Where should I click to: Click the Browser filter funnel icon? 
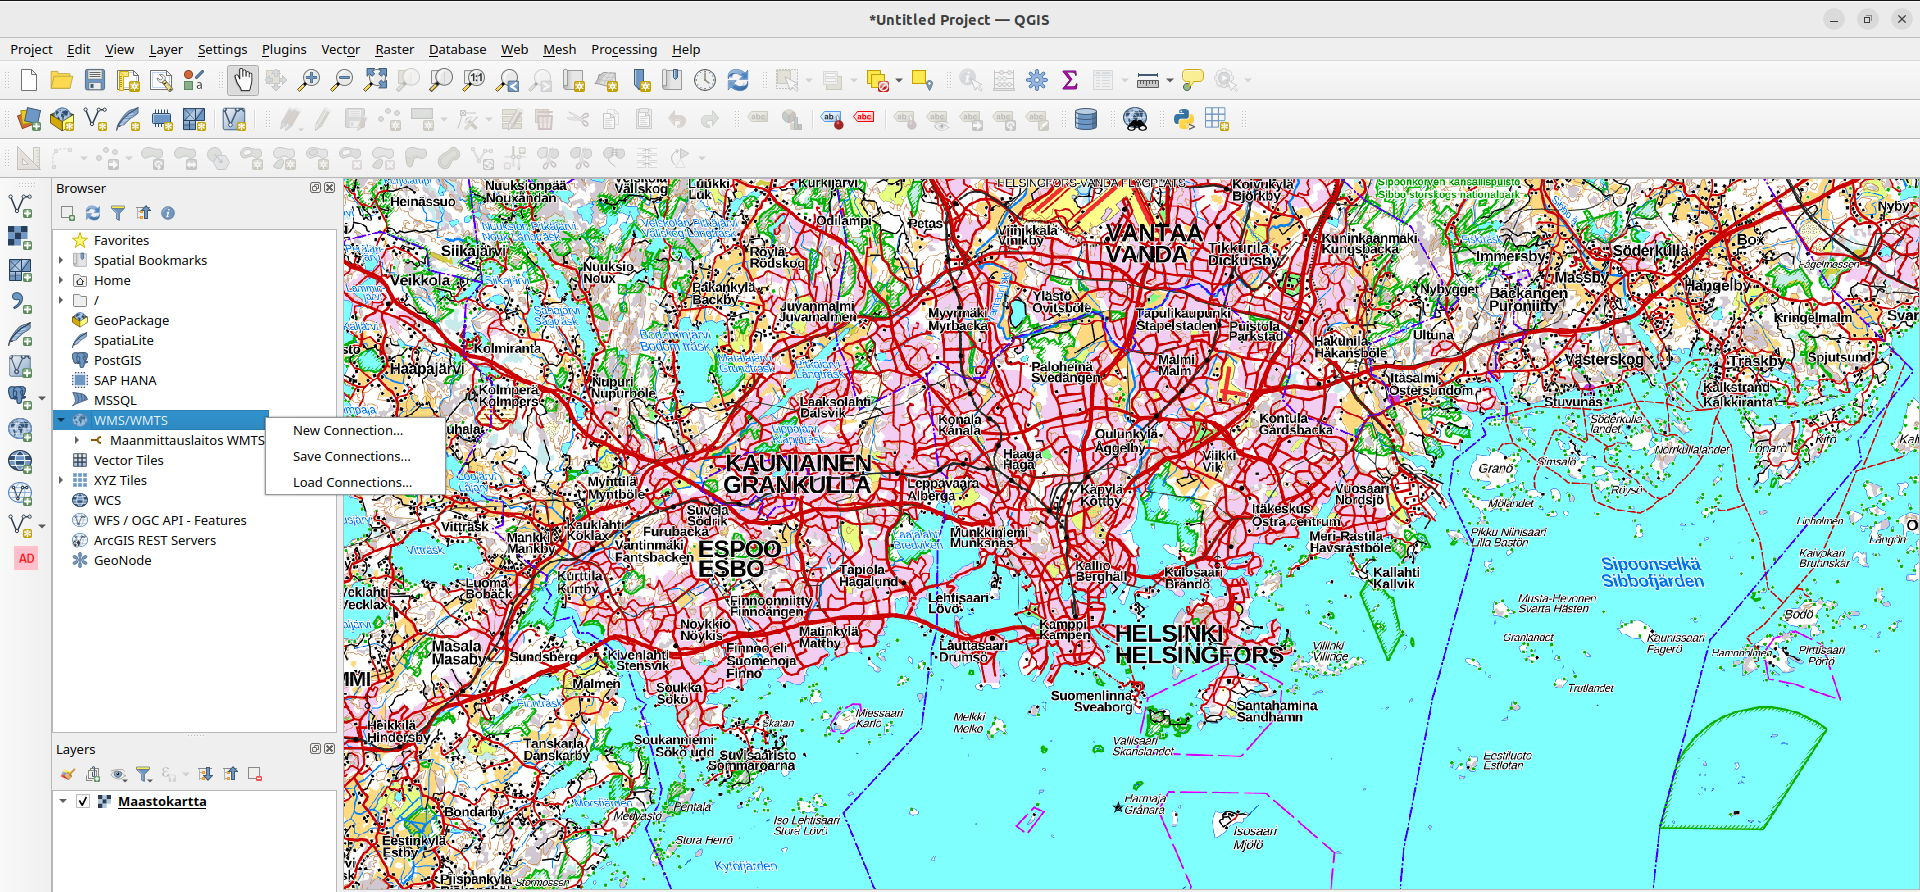tap(118, 213)
